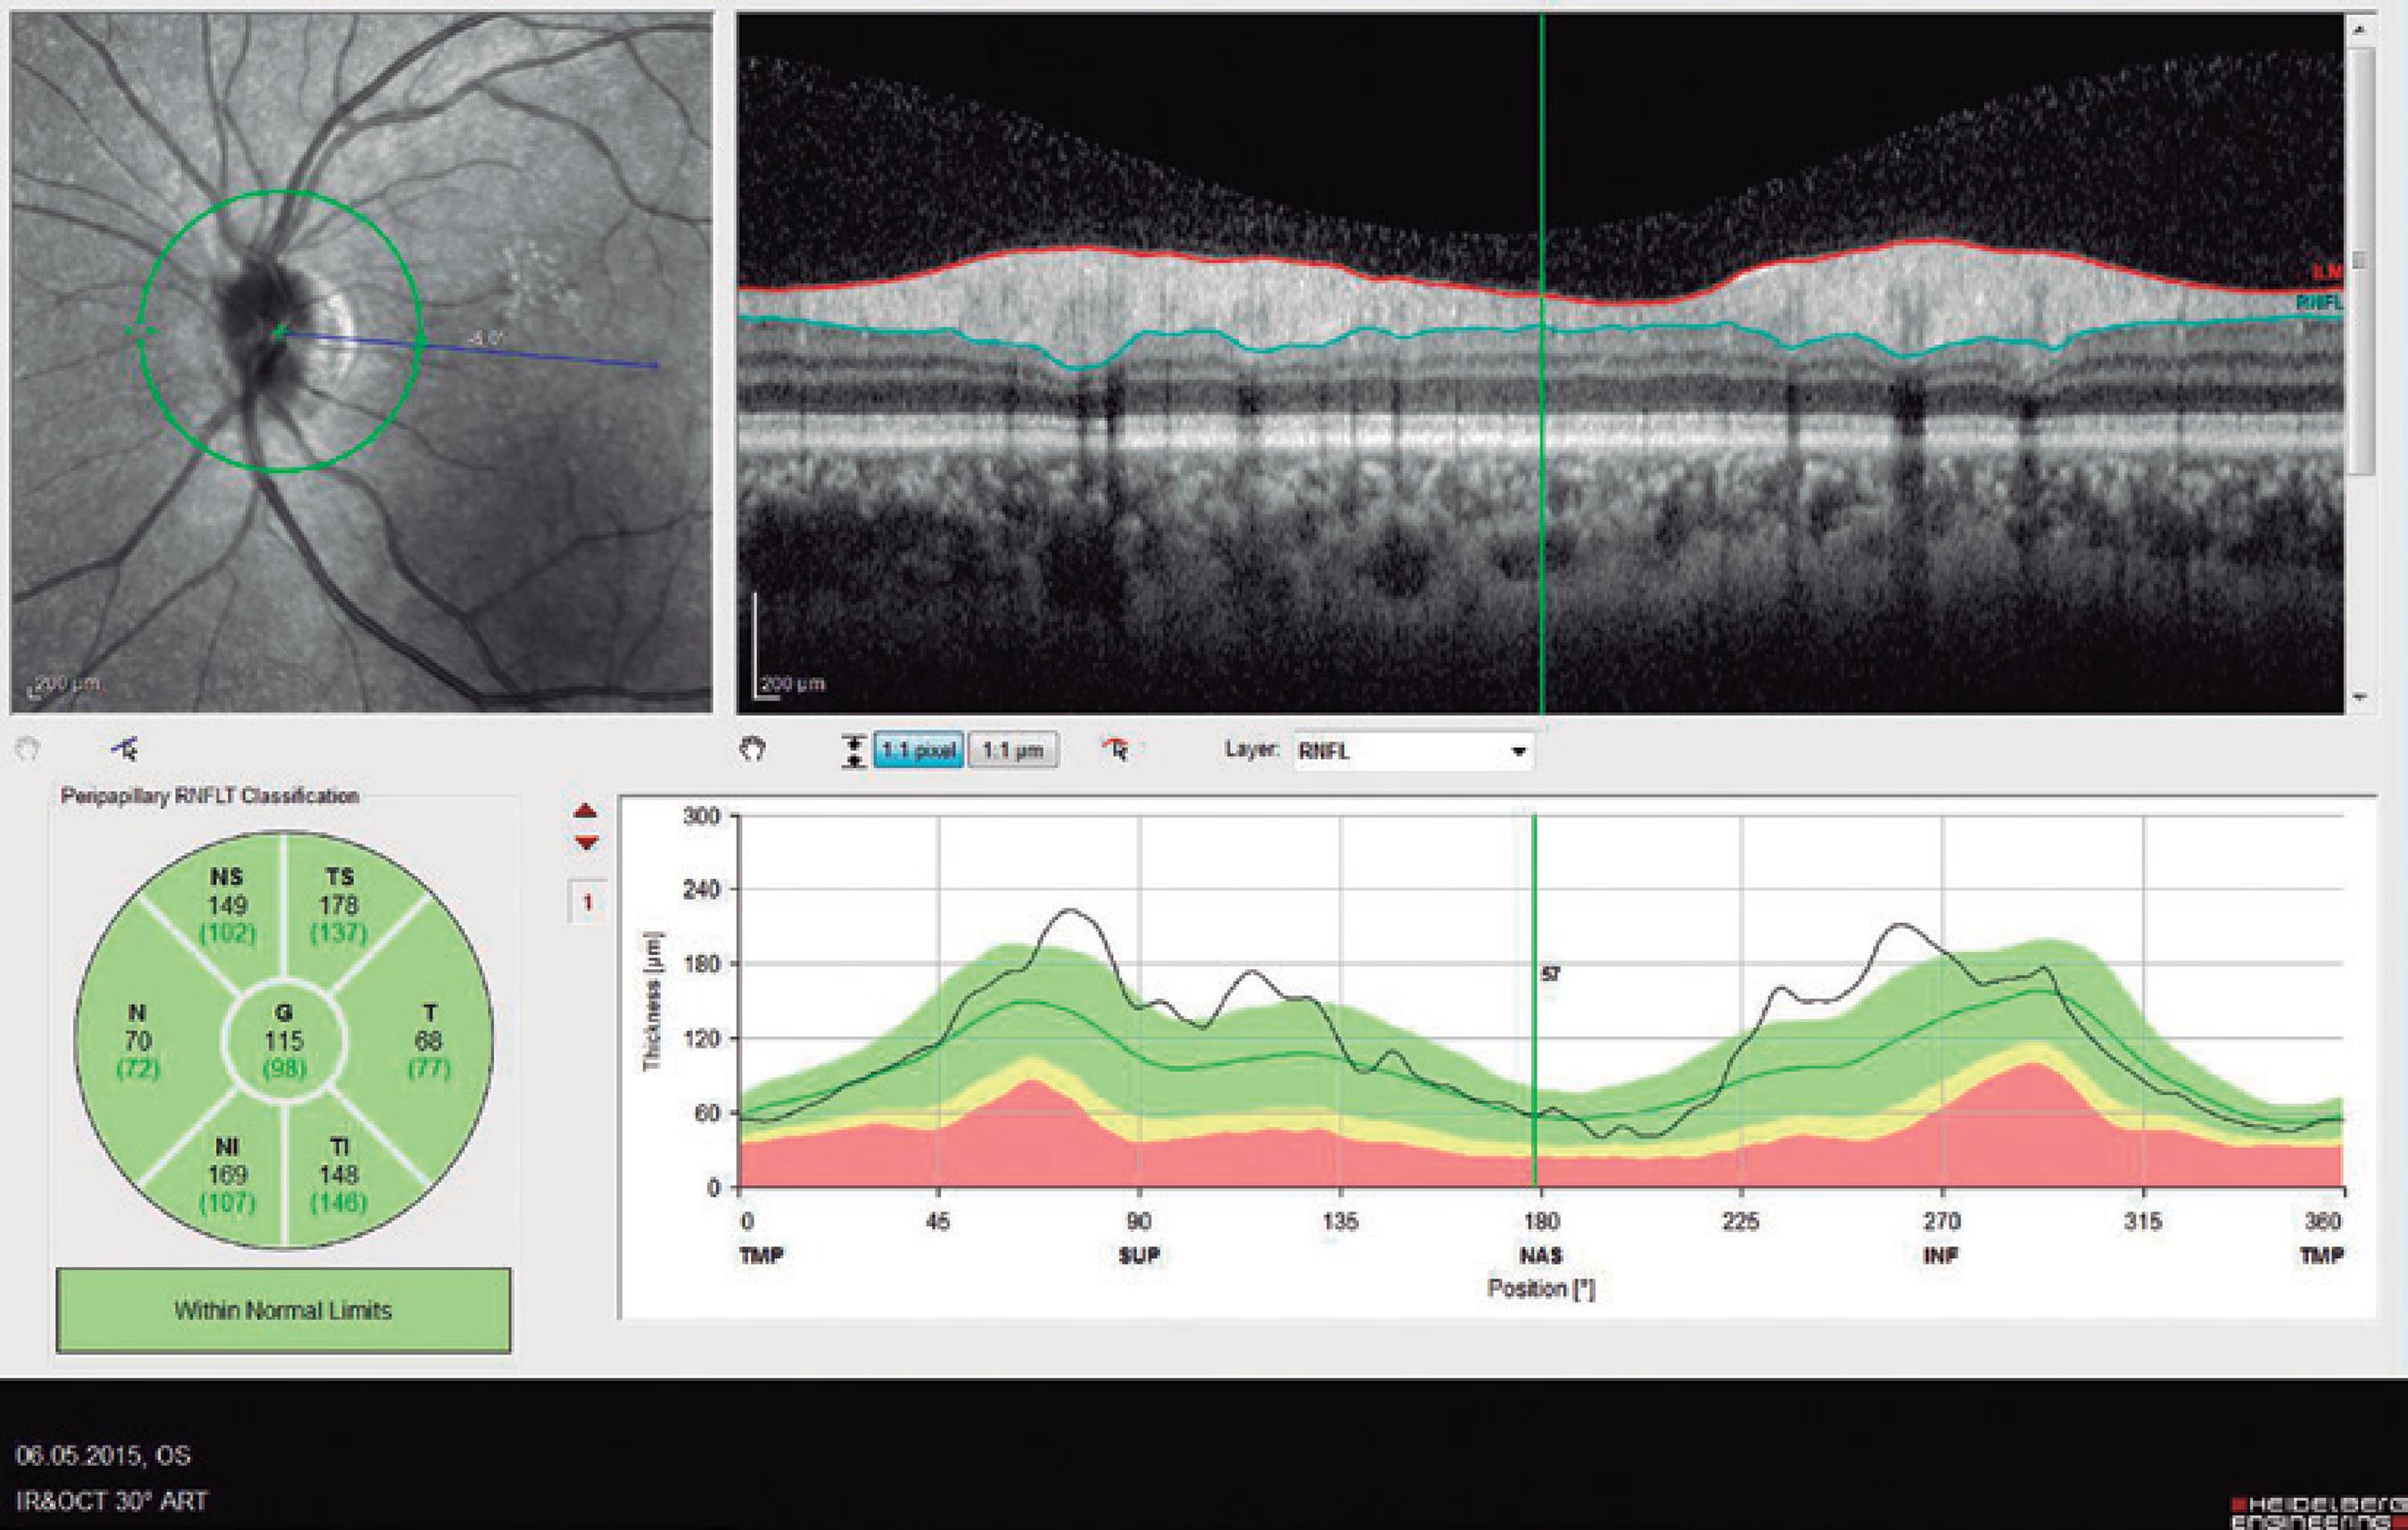Activate the blue edit-line pointer tool below the fundus image
Image resolution: width=2408 pixels, height=1530 pixels.
point(126,748)
